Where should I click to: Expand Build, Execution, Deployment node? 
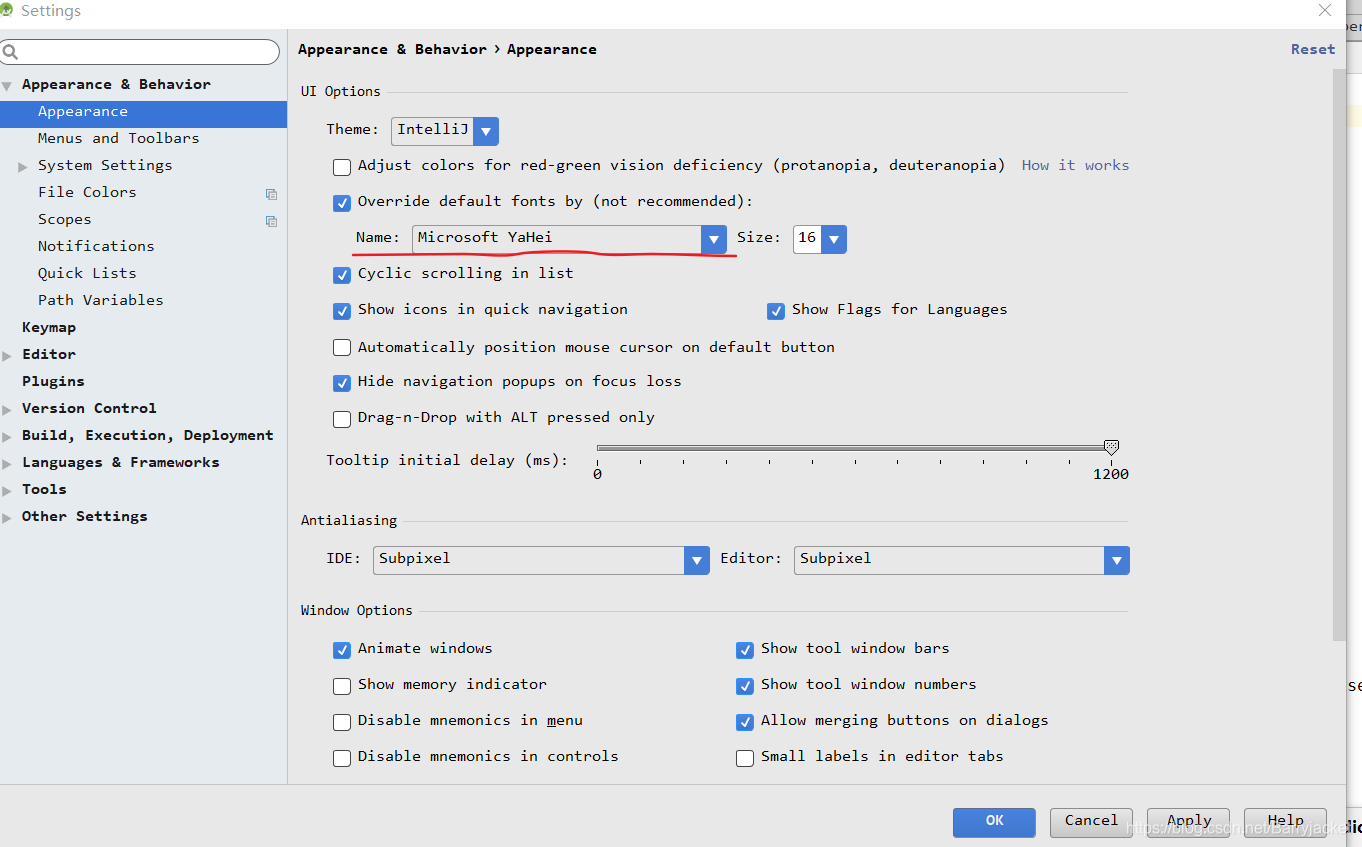click(7, 437)
